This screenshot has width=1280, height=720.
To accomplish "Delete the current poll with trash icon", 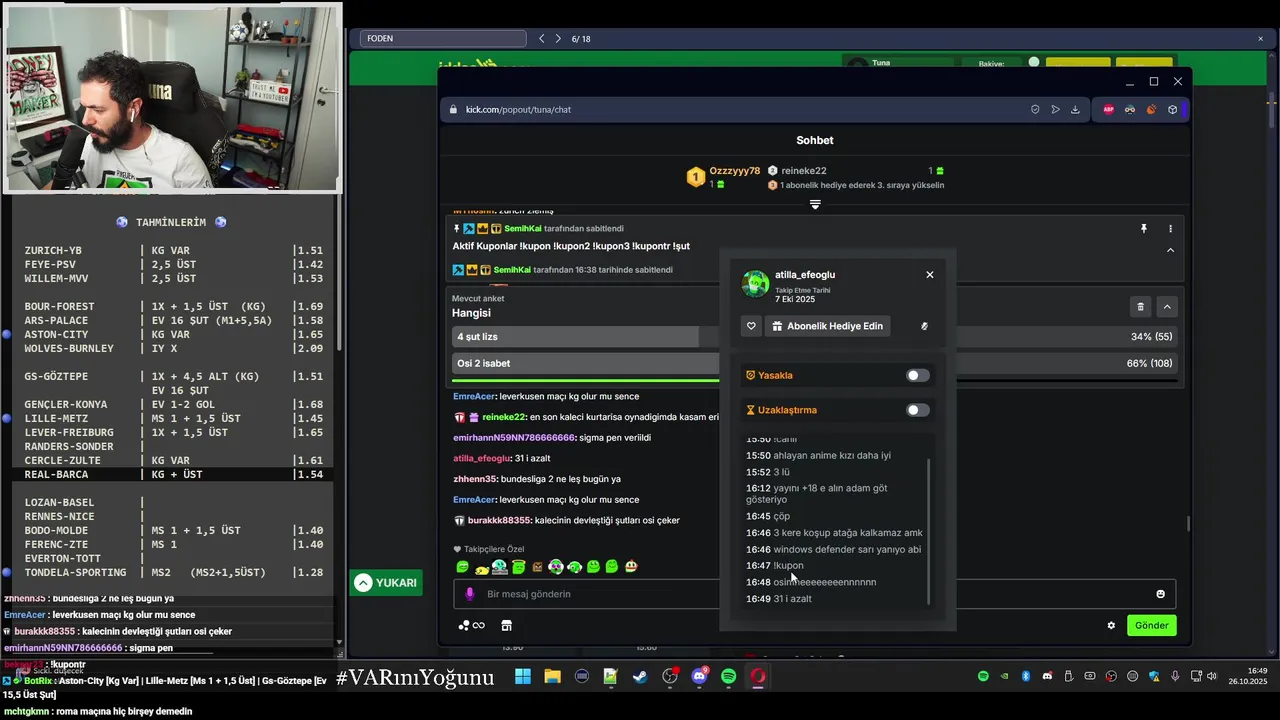I will pos(1140,307).
